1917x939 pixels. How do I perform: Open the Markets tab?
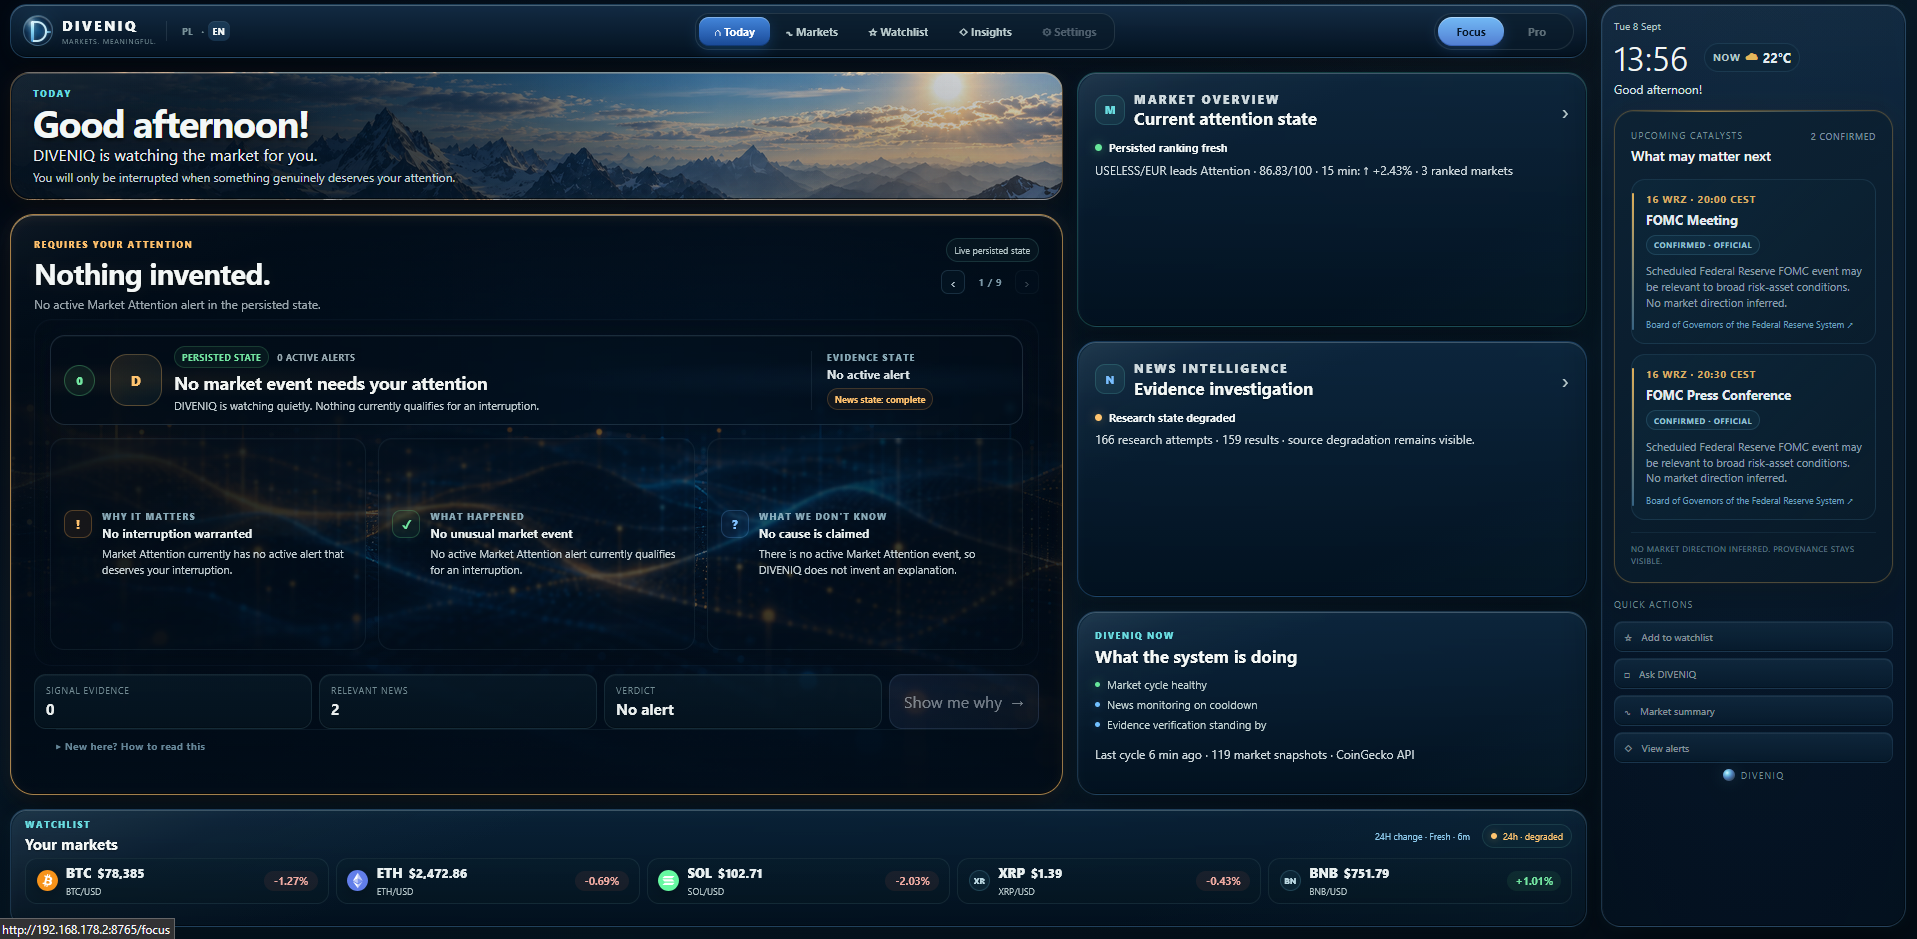tap(812, 32)
